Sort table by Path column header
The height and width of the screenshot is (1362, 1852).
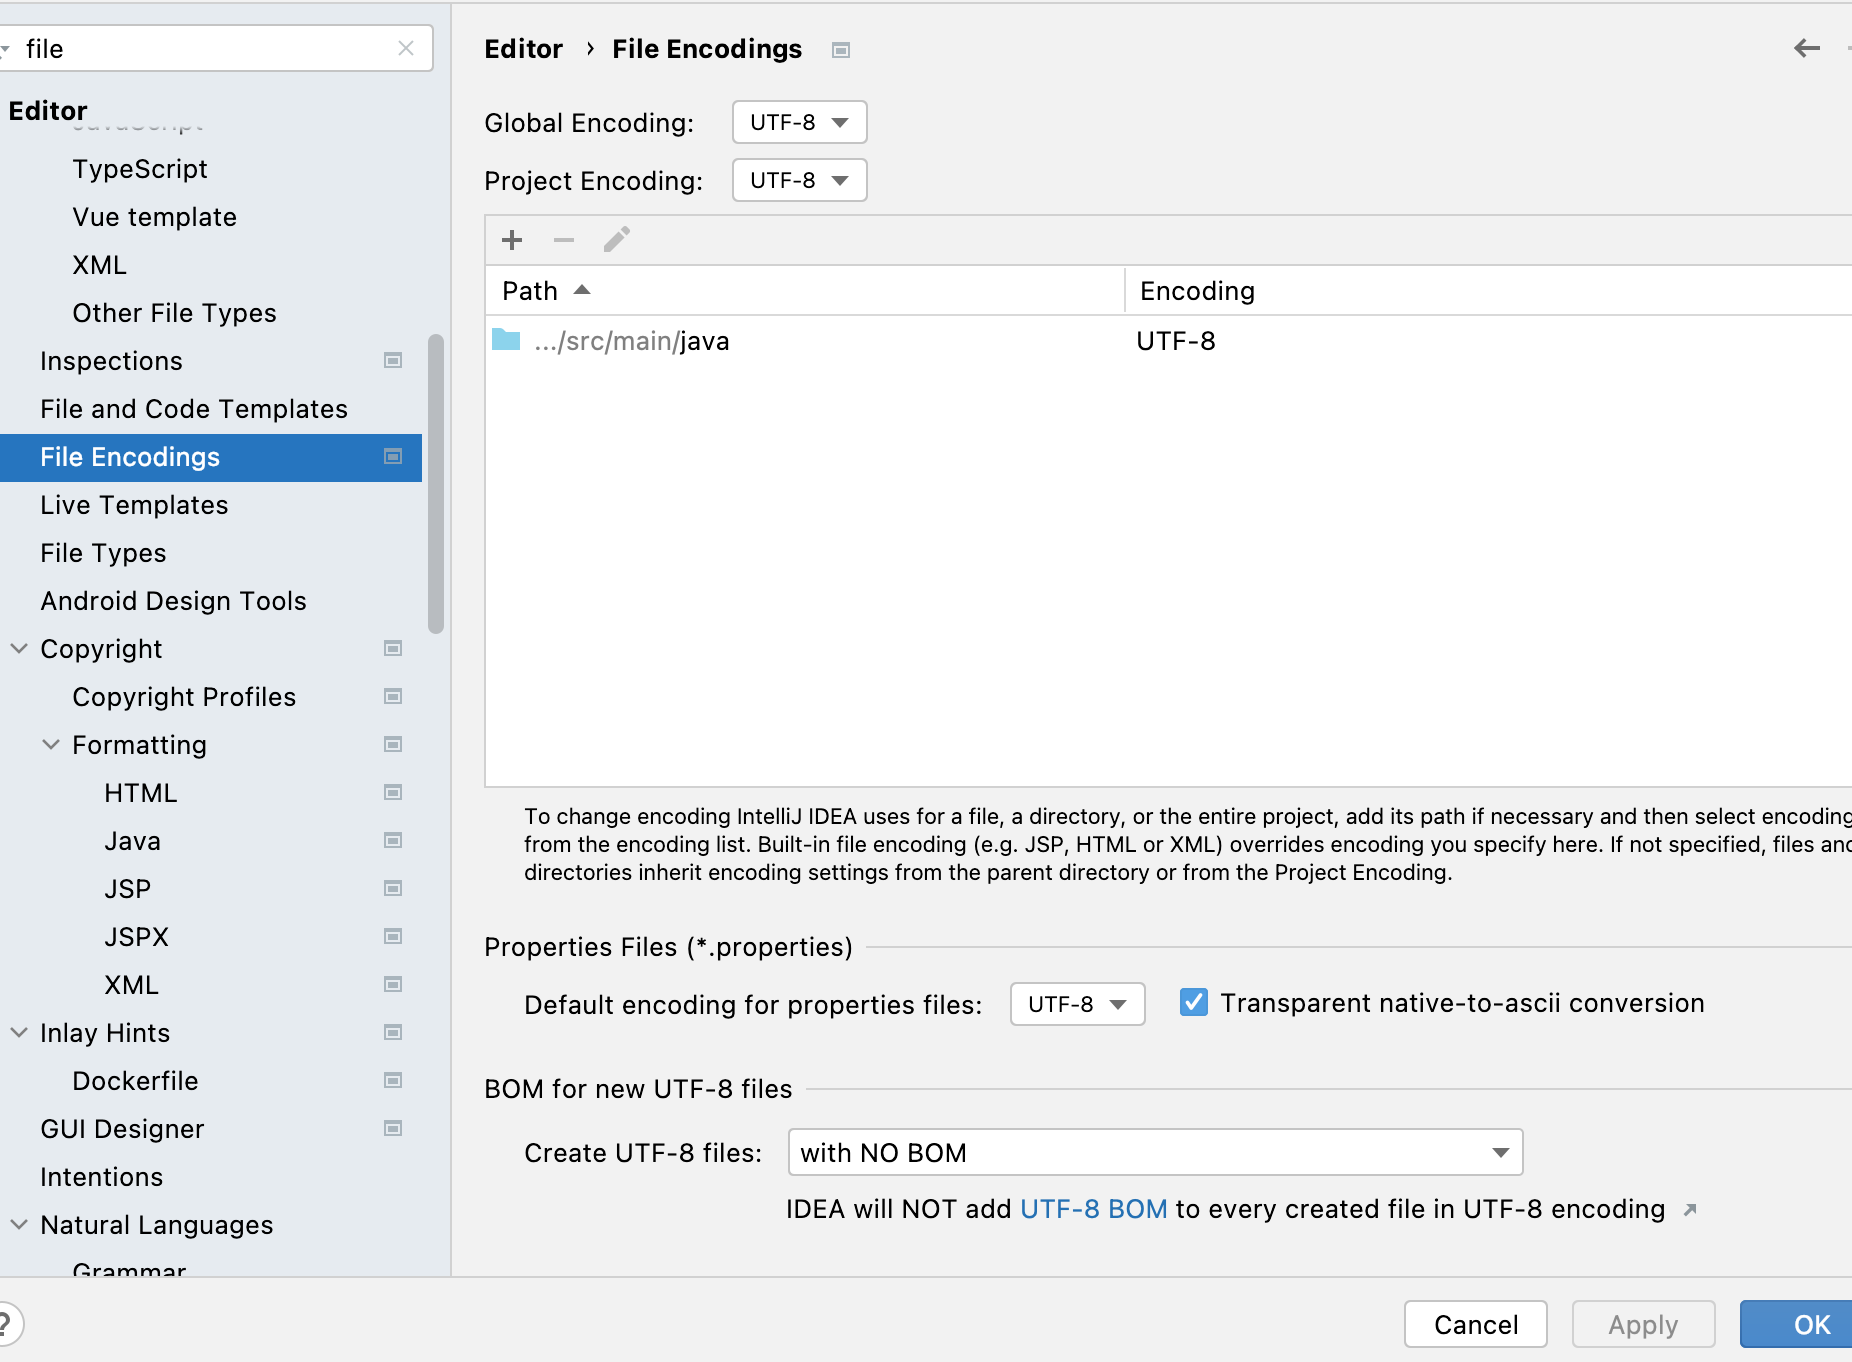(x=530, y=291)
